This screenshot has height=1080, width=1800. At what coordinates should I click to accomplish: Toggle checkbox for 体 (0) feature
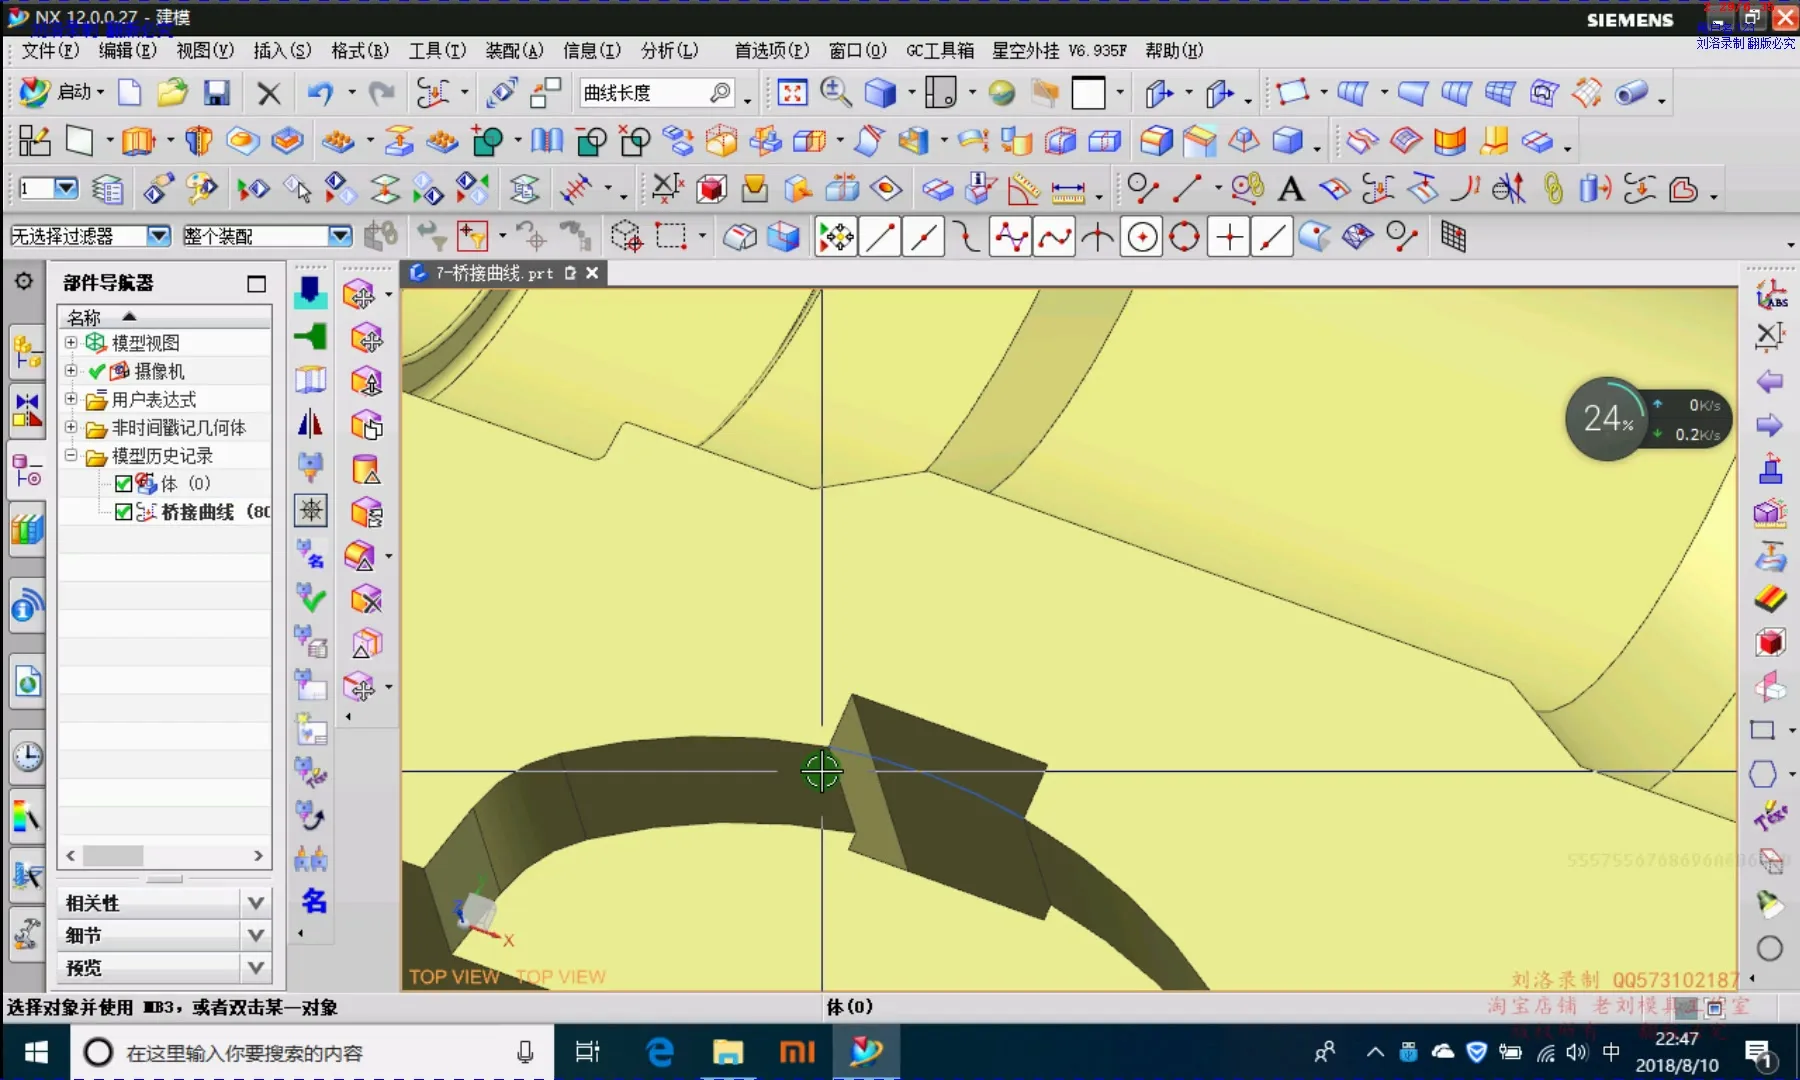click(x=124, y=484)
